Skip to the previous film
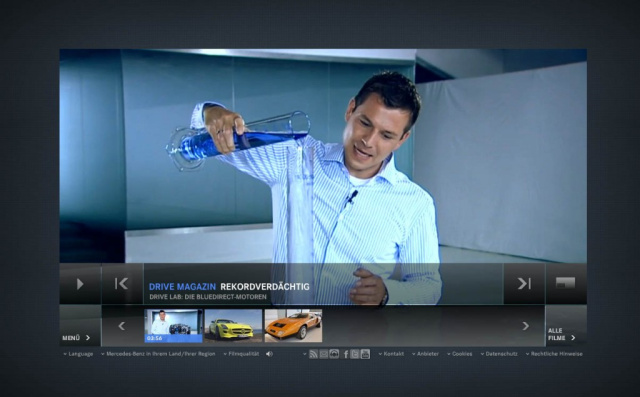The width and height of the screenshot is (640, 397). tap(122, 284)
